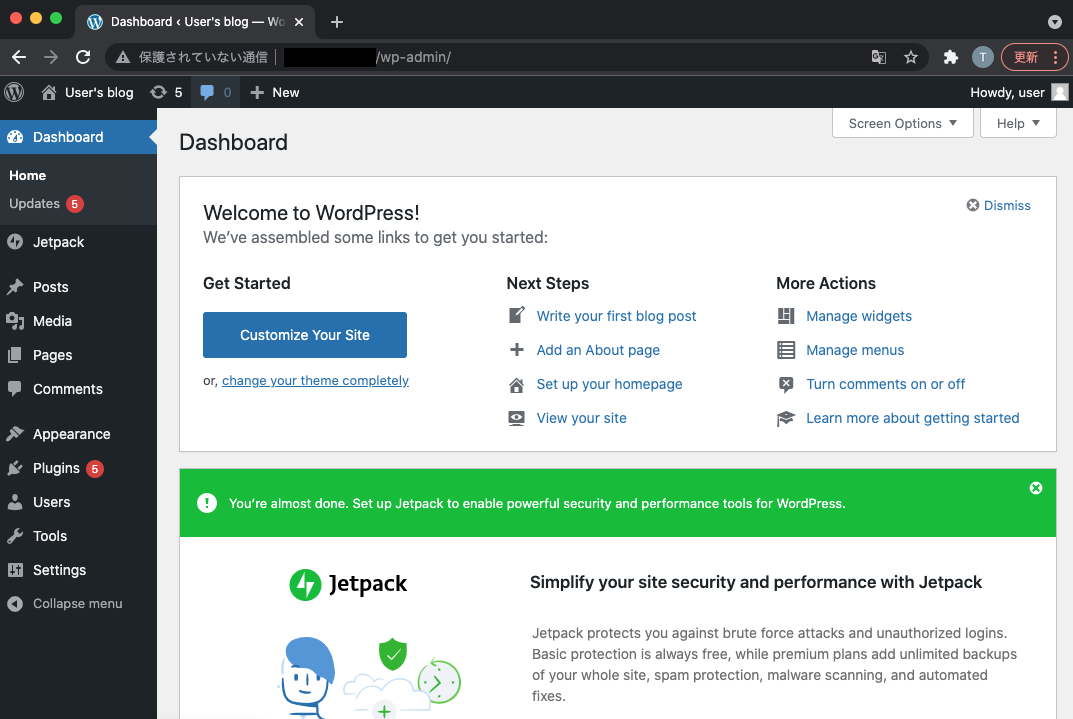
Task: Click the Customize Your Site button
Action: [305, 335]
